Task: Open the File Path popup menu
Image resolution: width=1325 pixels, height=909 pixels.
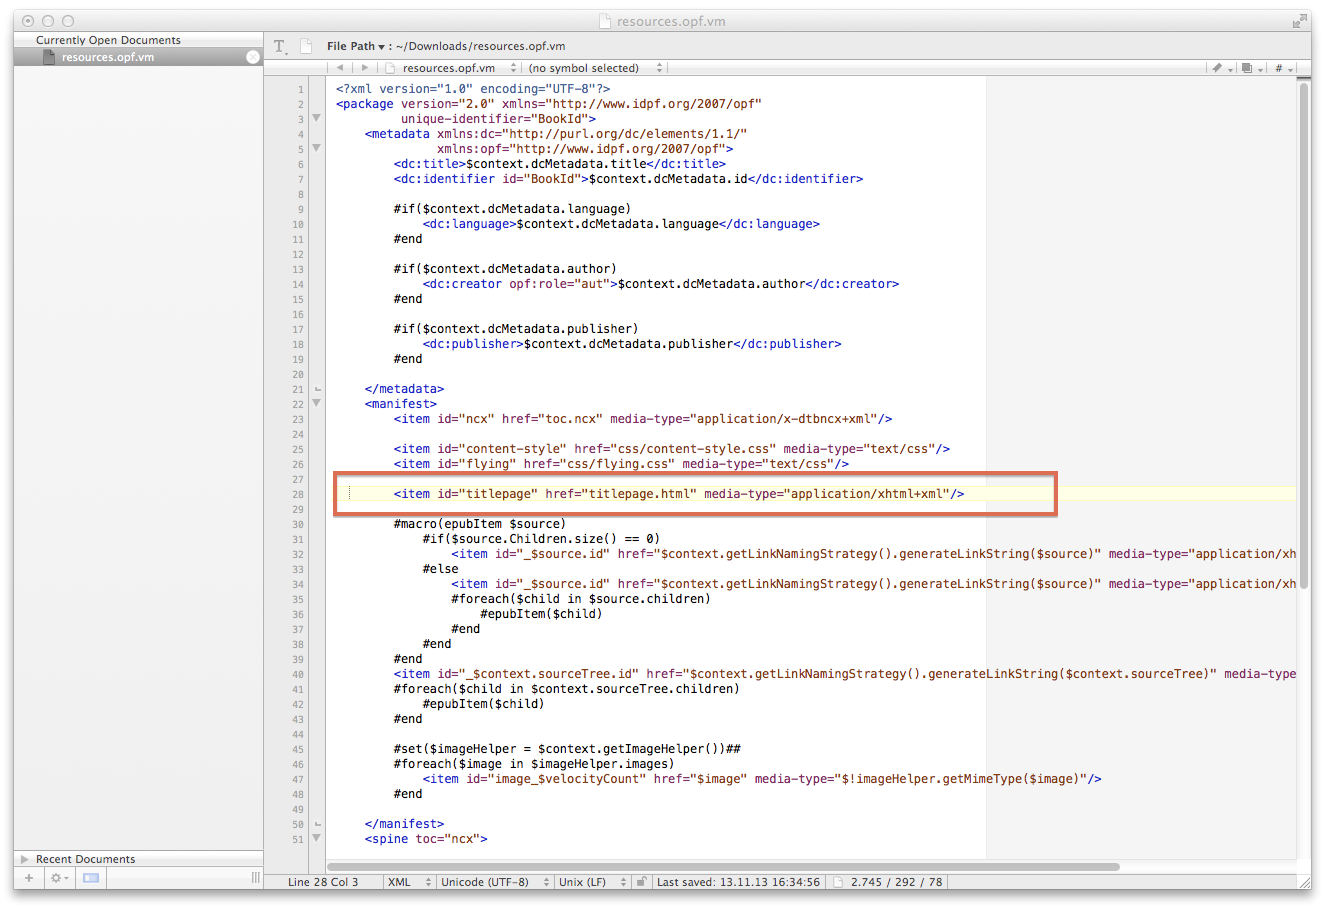Action: click(x=356, y=46)
